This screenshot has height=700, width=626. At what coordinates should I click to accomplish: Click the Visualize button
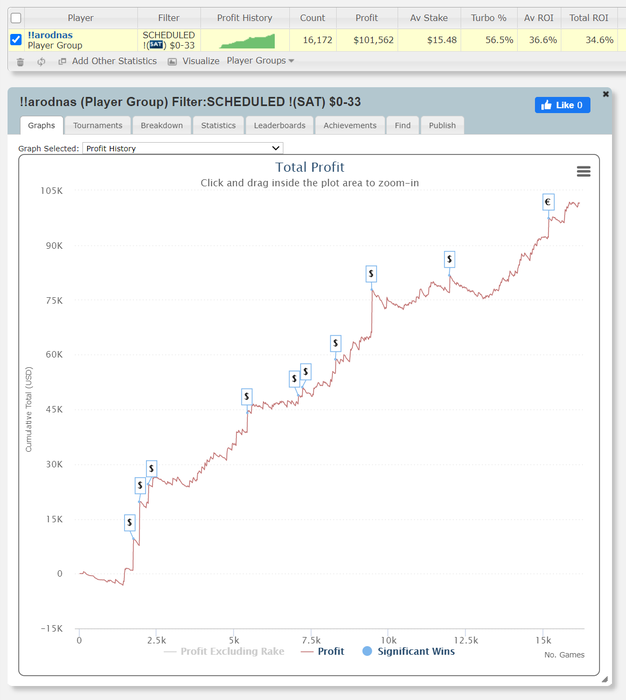coord(200,61)
